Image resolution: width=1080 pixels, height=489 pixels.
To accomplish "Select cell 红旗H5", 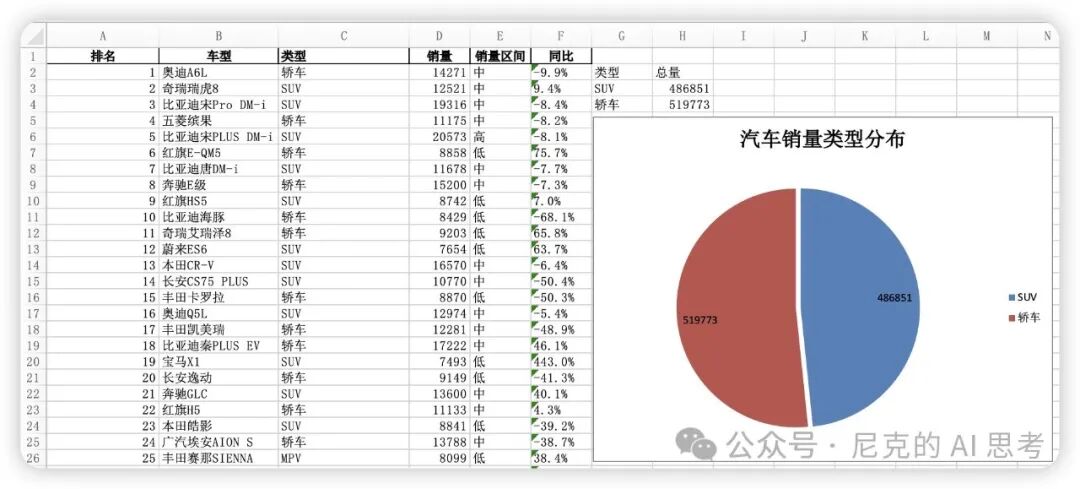I will (218, 410).
